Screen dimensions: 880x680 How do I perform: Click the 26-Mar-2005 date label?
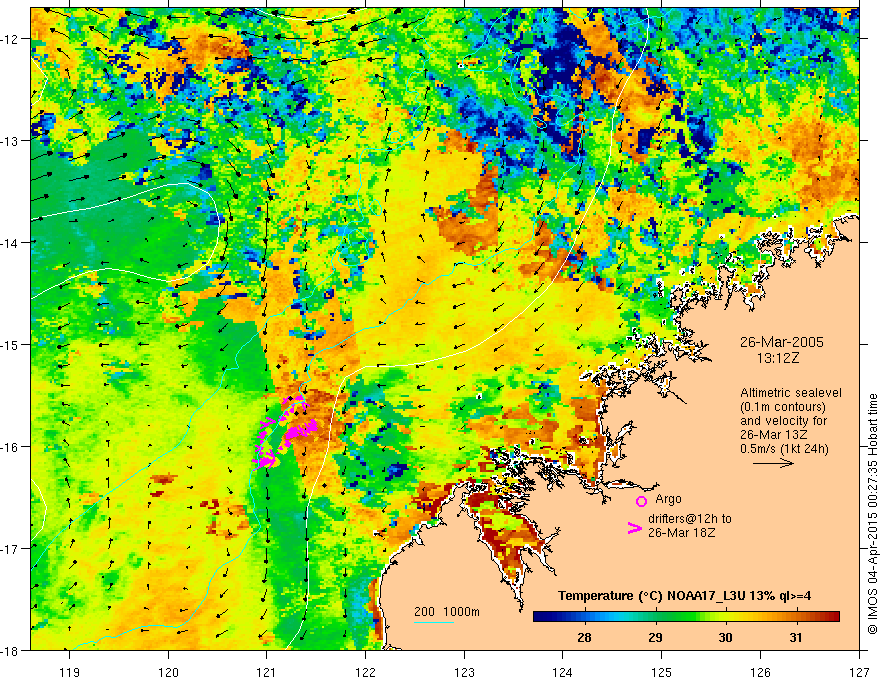click(782, 342)
